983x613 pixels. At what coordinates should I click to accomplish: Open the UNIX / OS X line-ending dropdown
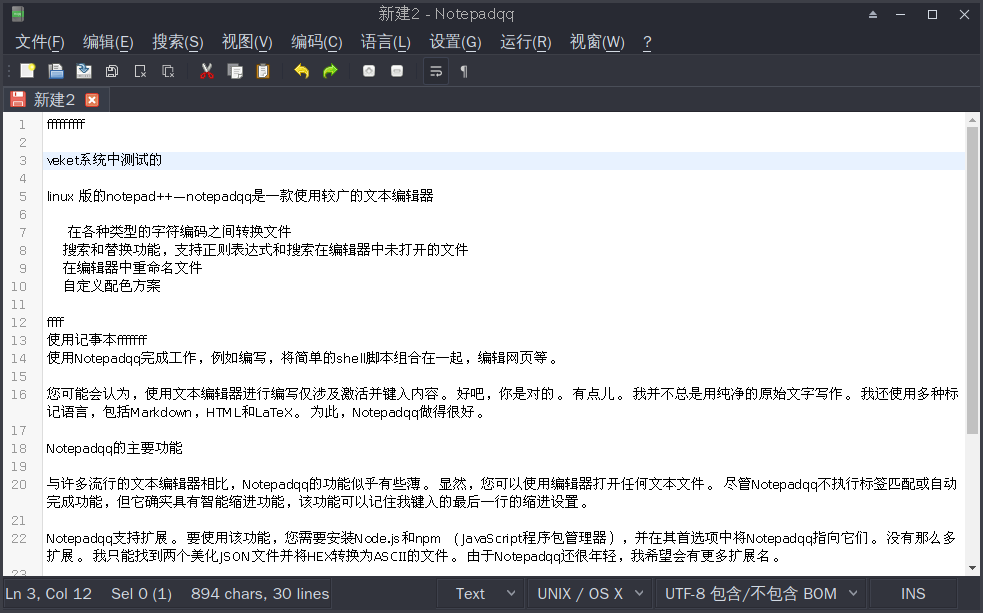589,594
